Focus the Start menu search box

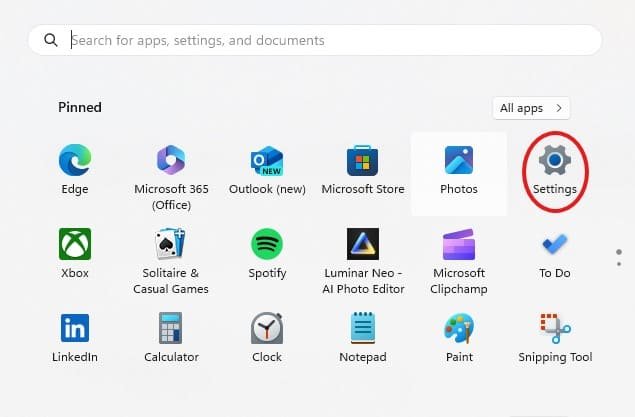click(315, 40)
